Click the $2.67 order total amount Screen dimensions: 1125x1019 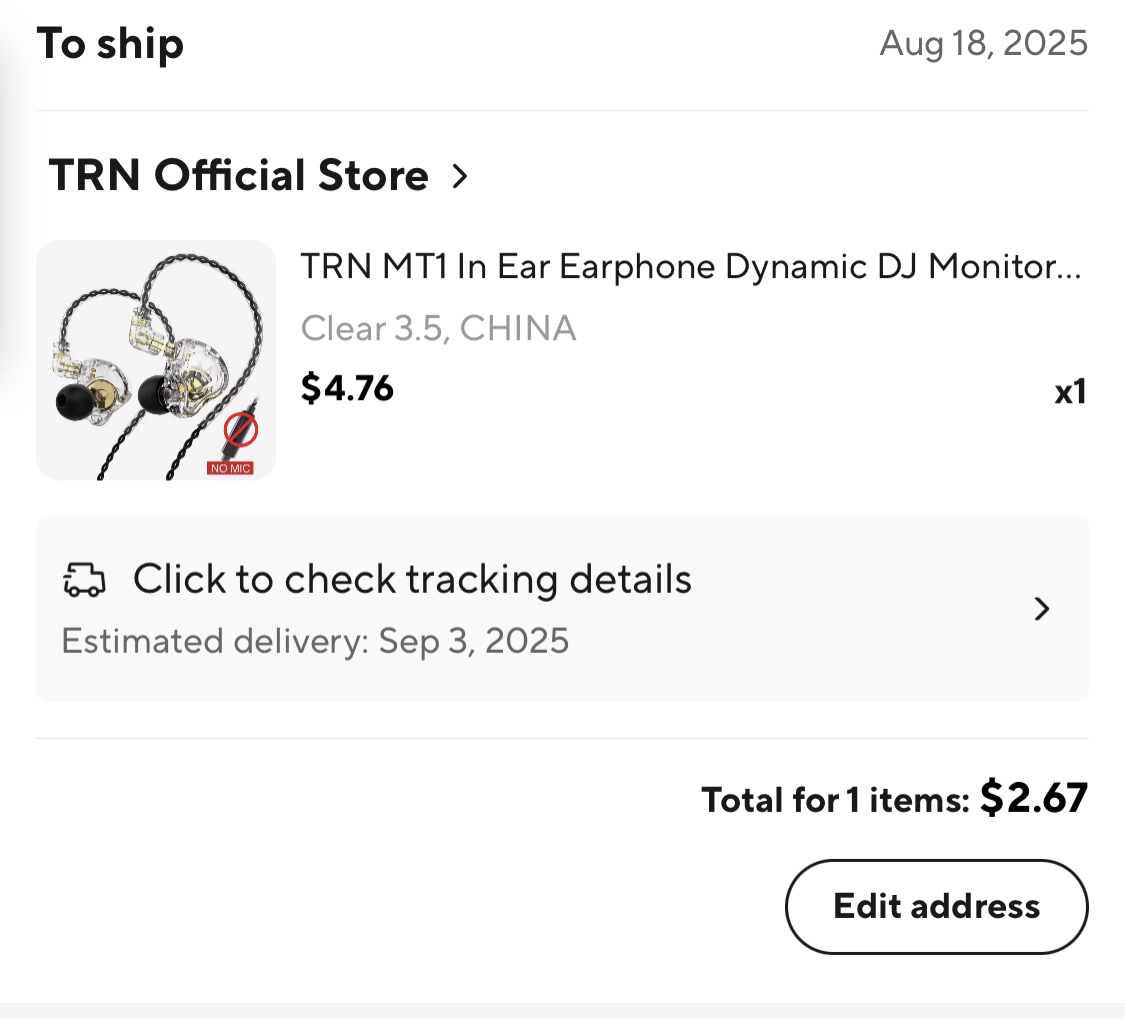tap(1033, 797)
